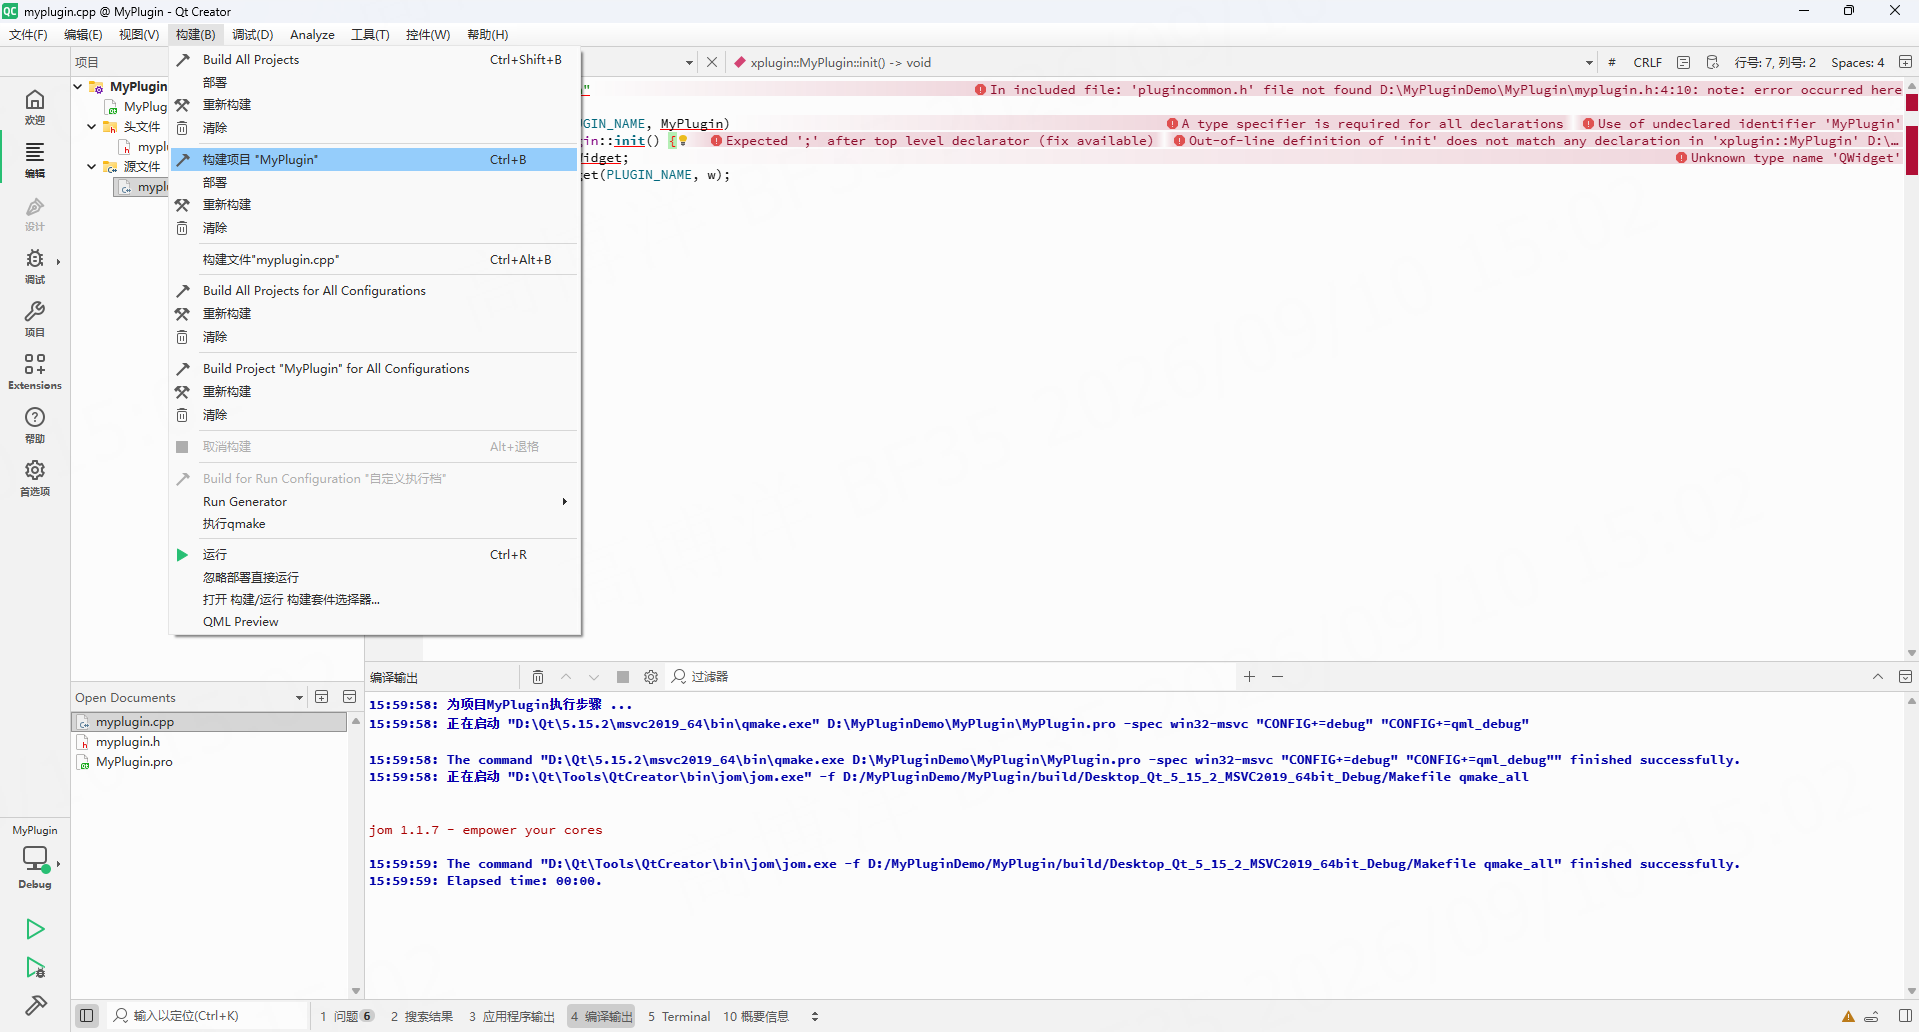Image resolution: width=1919 pixels, height=1032 pixels.
Task: Collapse the 源文件 folder
Action: coord(92,167)
